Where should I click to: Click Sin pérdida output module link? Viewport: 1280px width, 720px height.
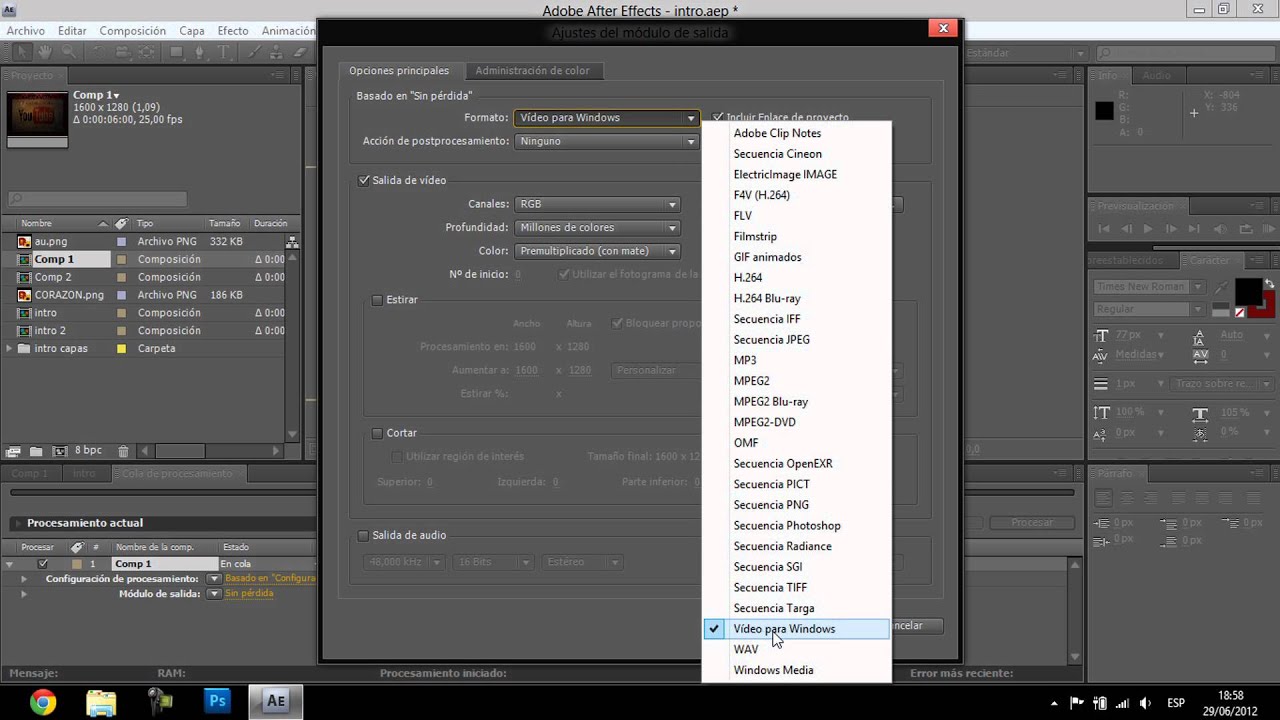249,594
